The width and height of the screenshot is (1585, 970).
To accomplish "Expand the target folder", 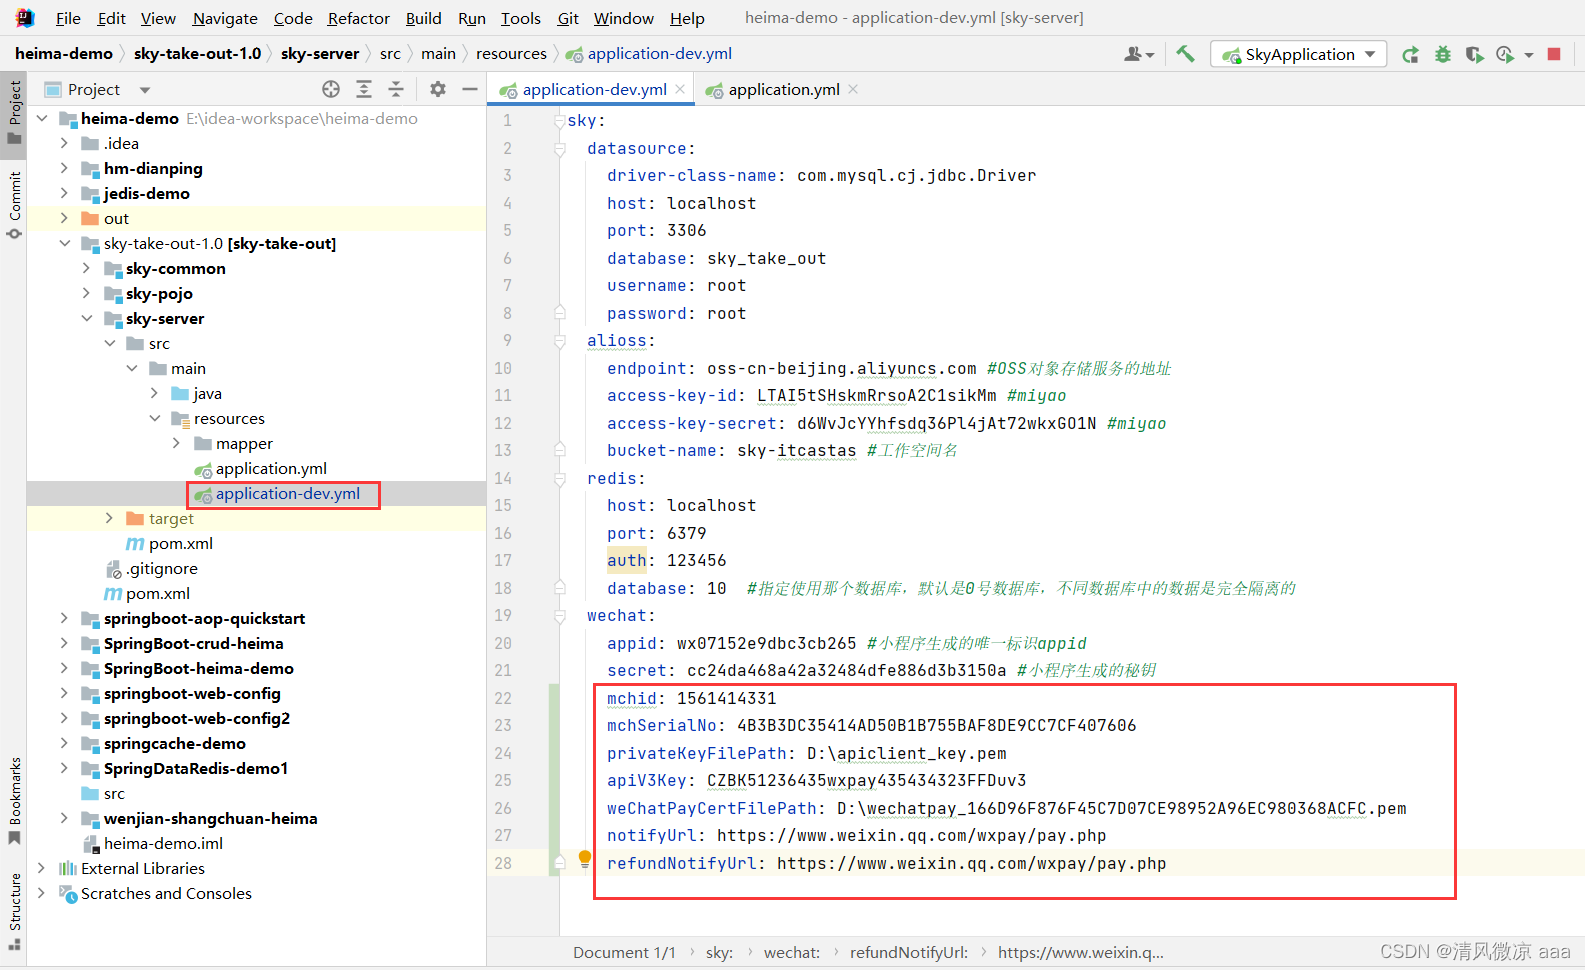I will pyautogui.click(x=110, y=518).
